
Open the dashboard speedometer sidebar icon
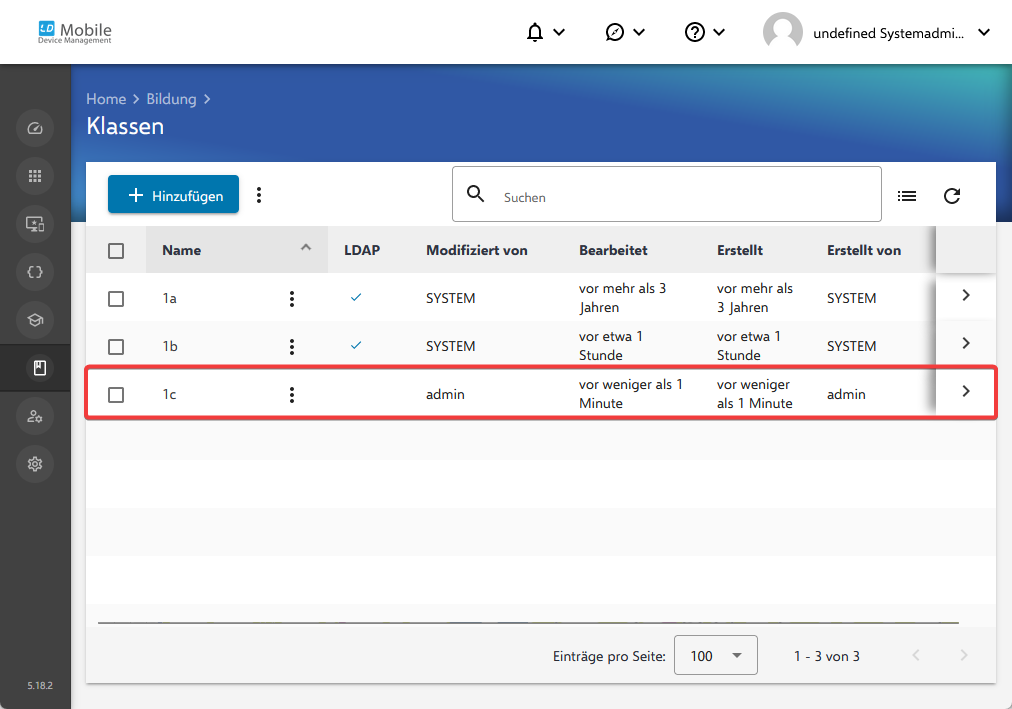coord(35,128)
